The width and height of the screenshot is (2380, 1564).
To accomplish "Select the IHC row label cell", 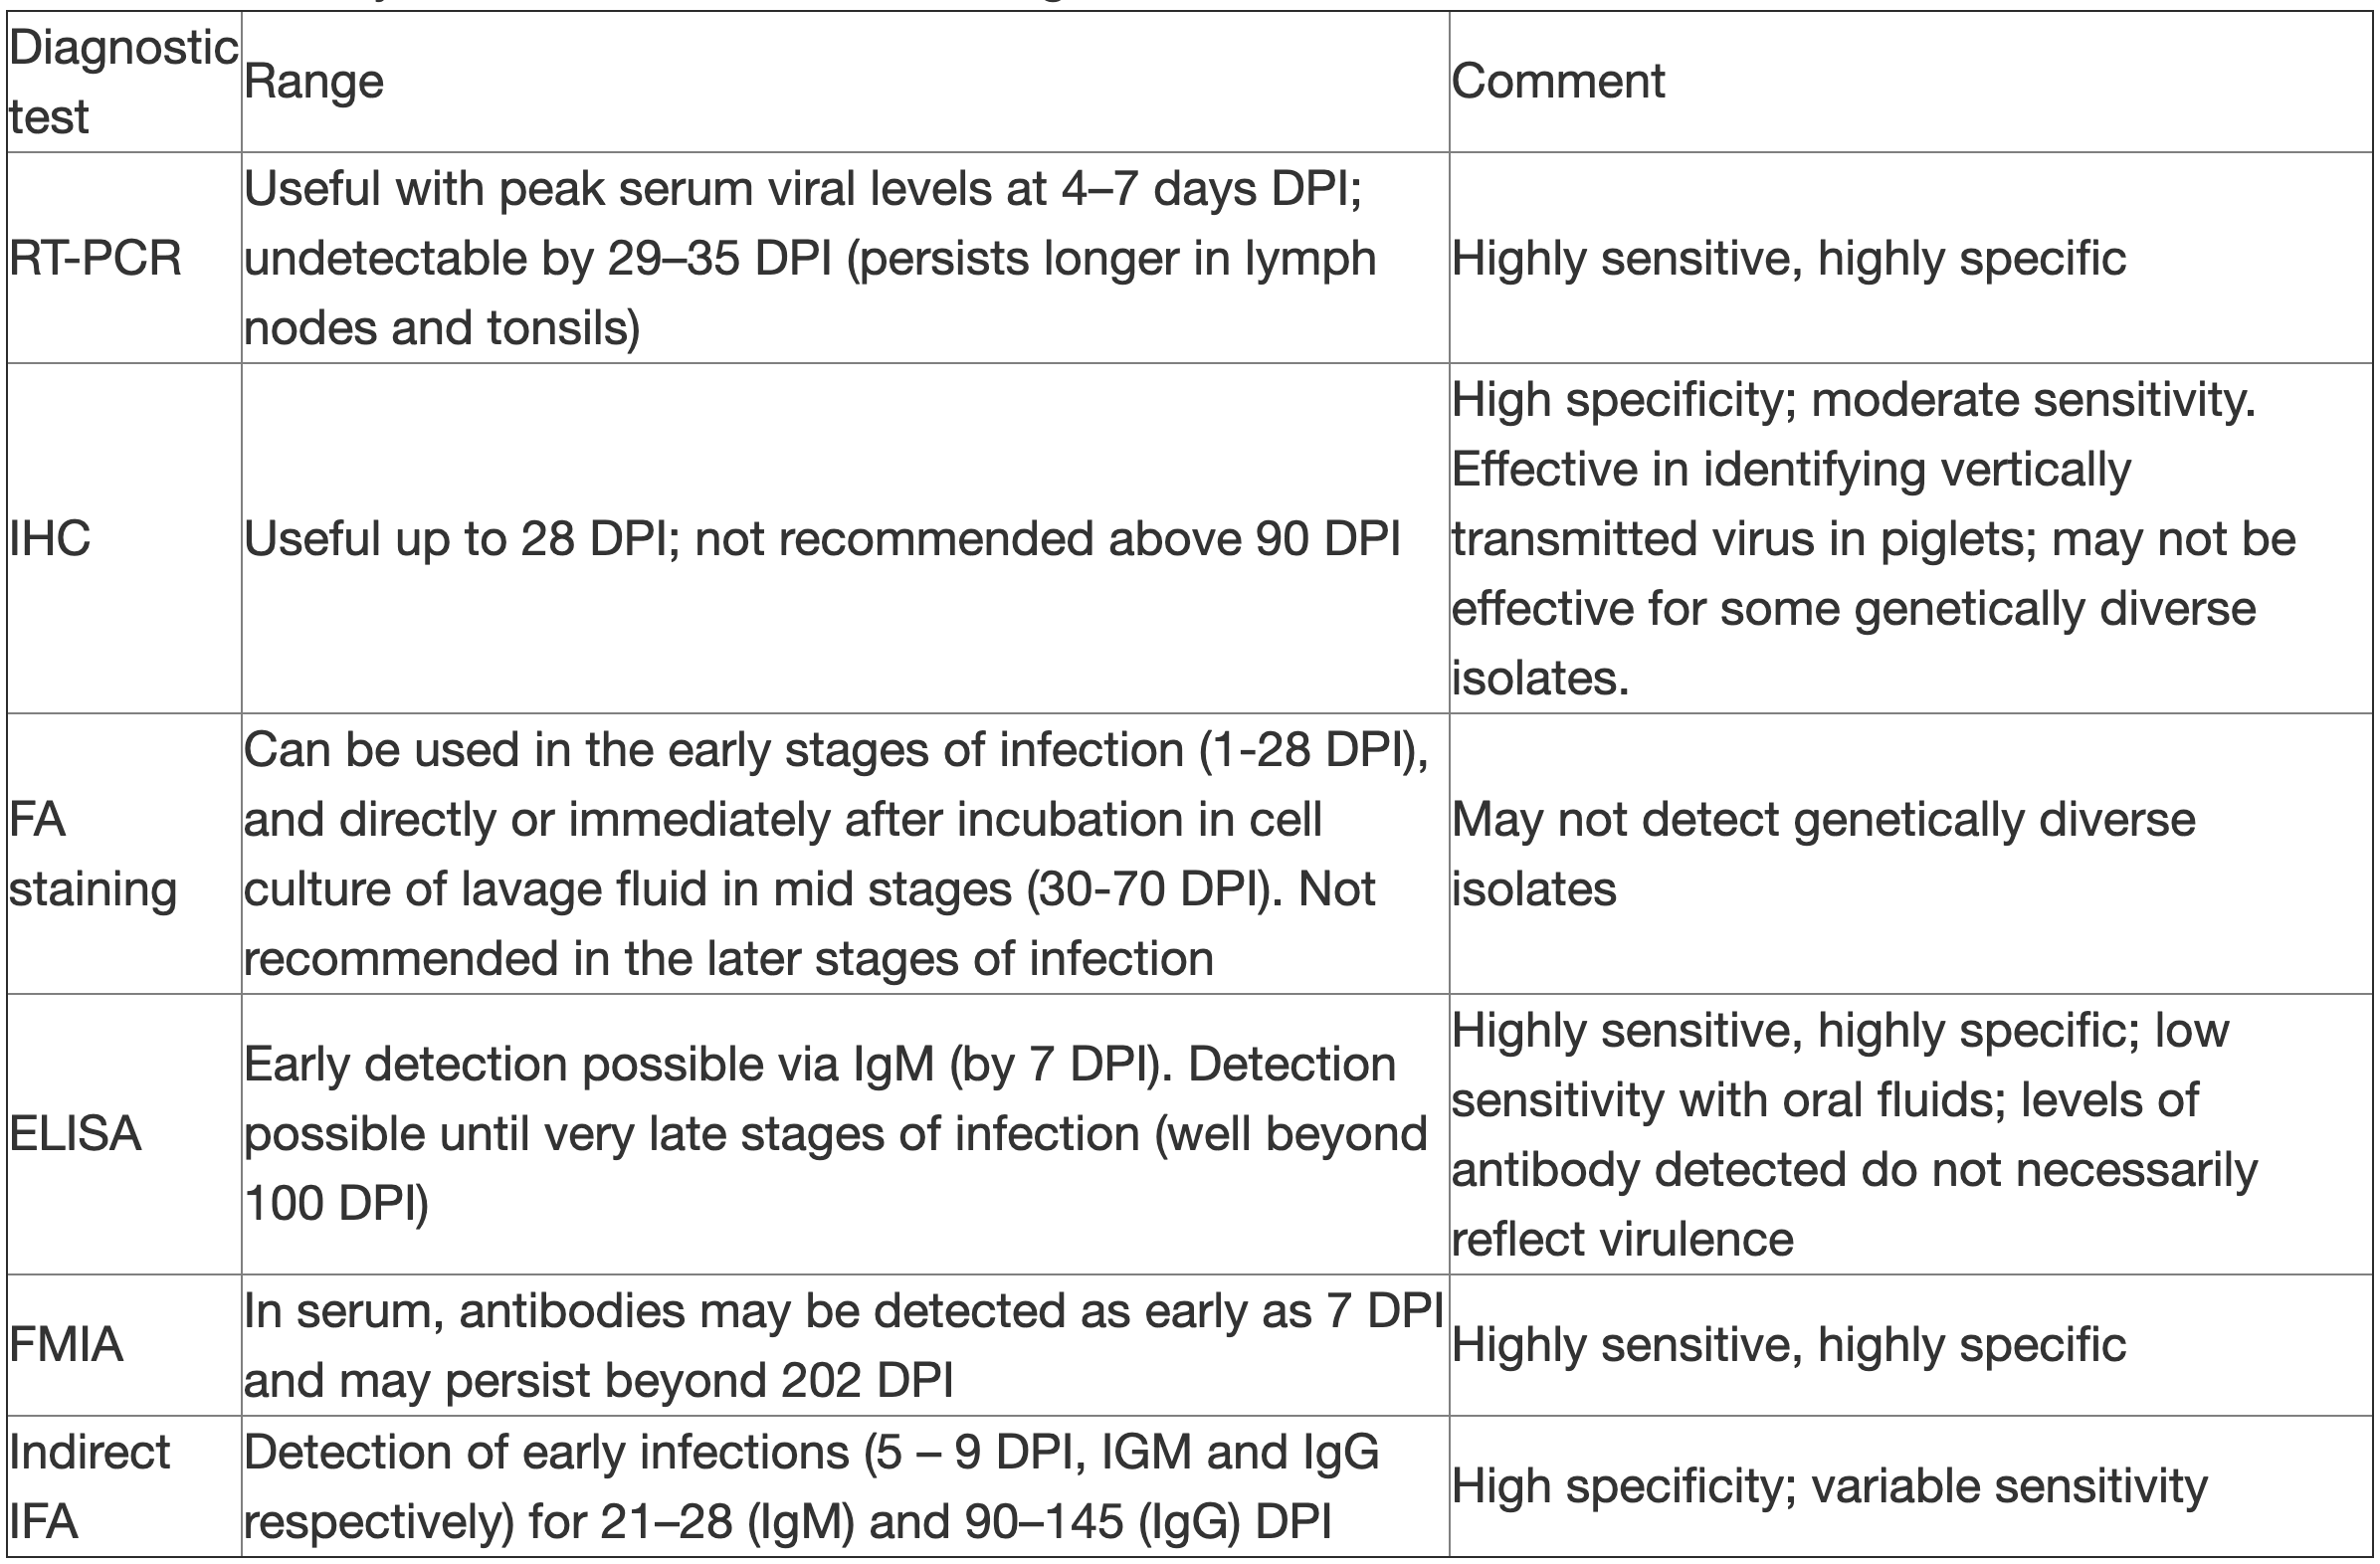I will click(x=50, y=539).
